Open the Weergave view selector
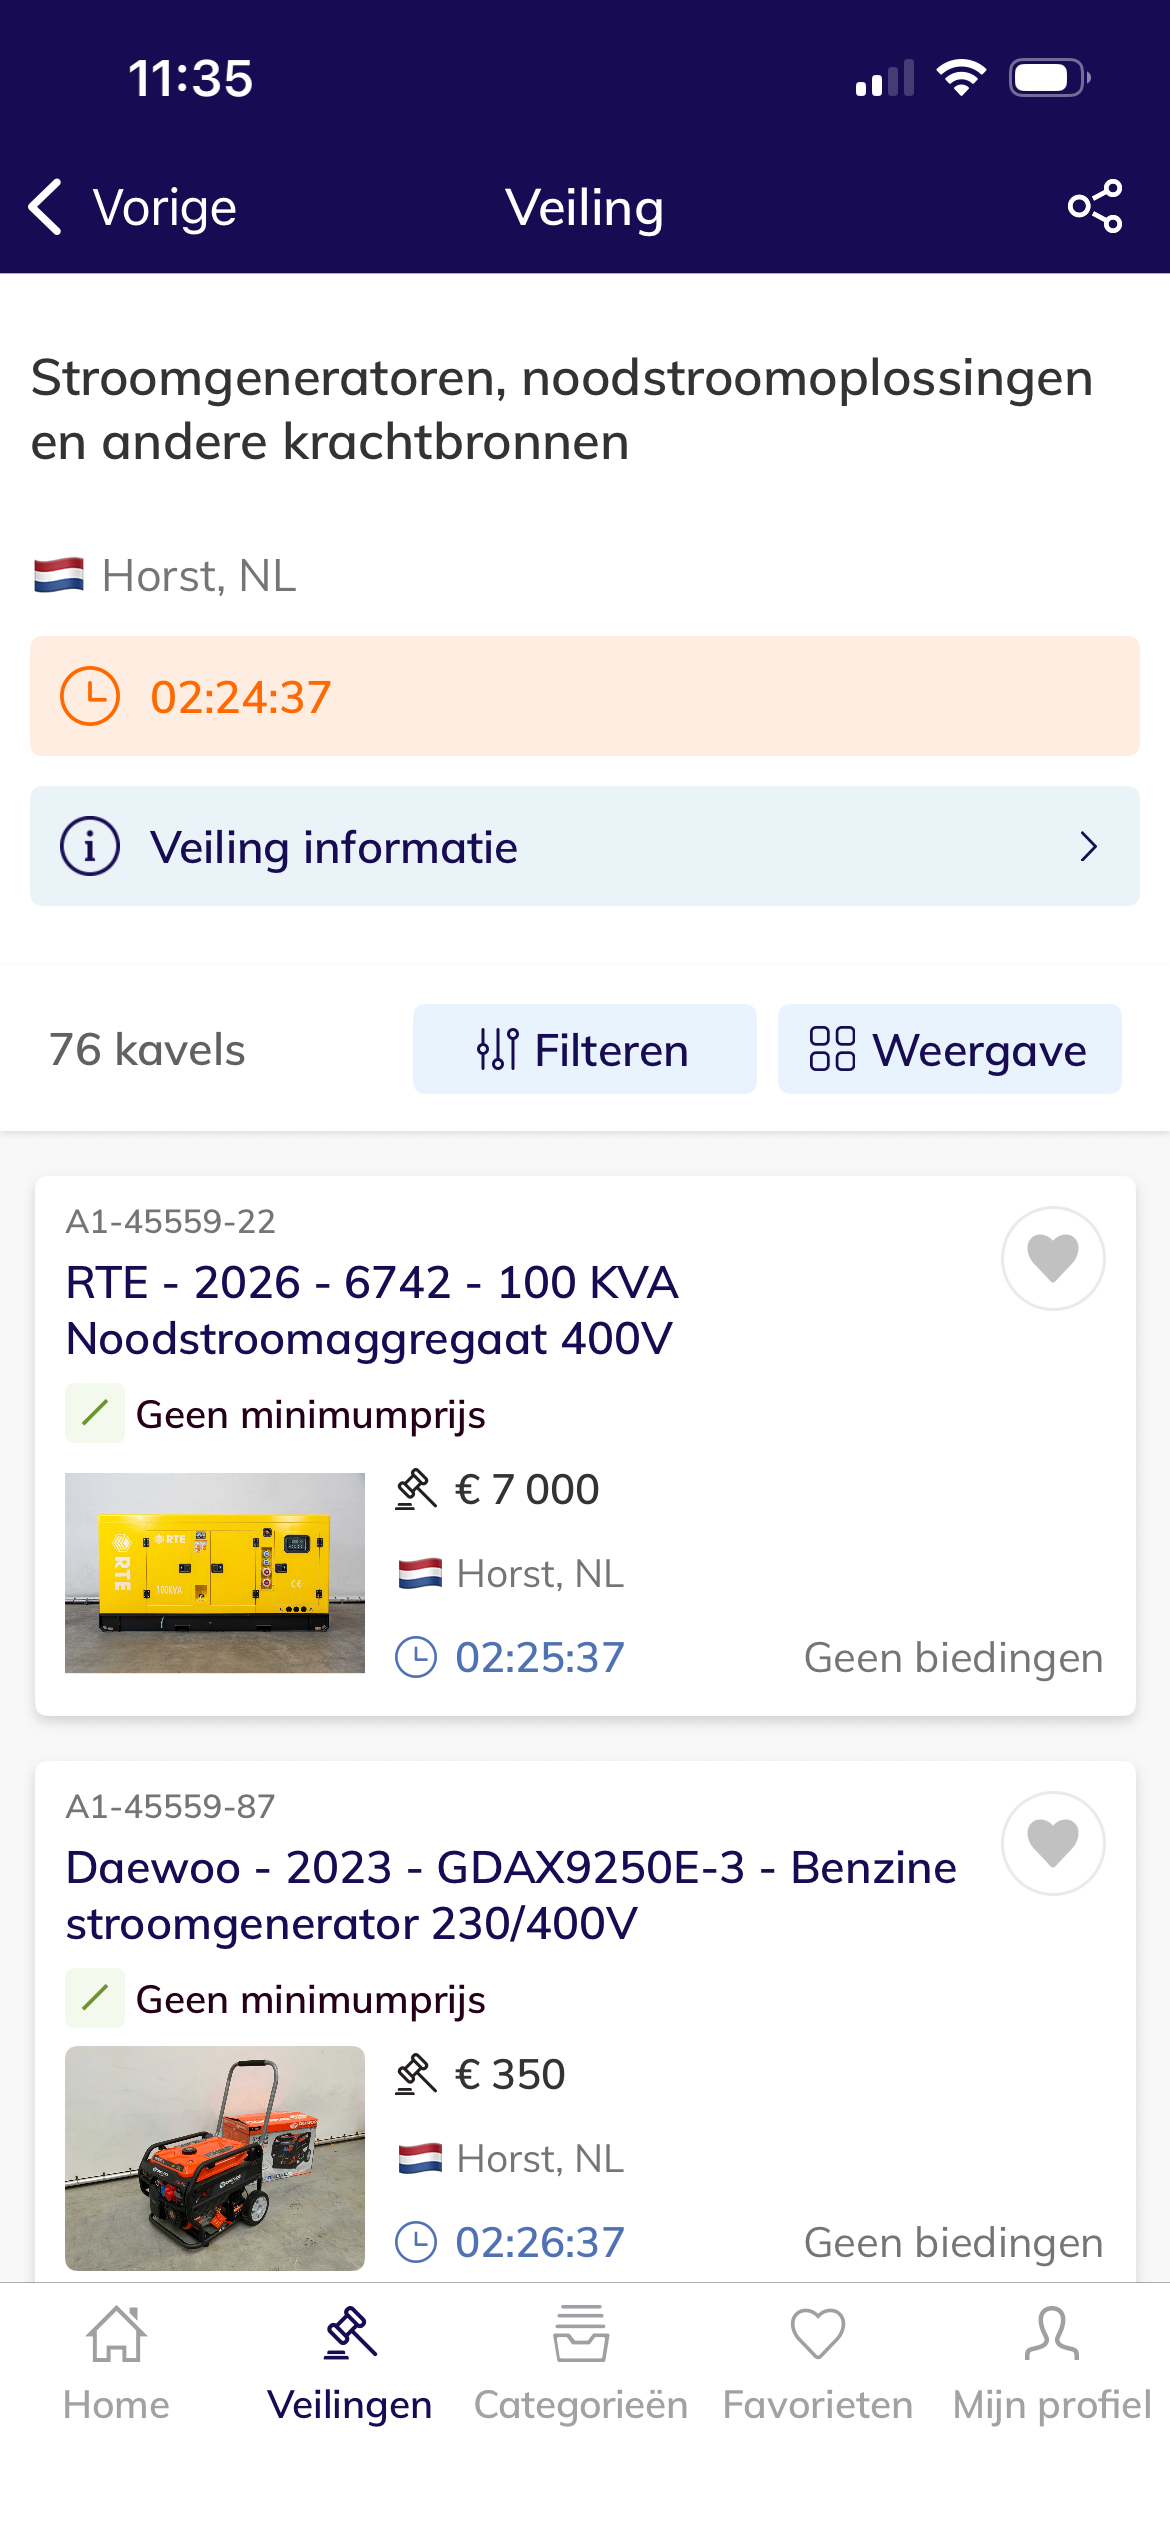 (x=950, y=1049)
